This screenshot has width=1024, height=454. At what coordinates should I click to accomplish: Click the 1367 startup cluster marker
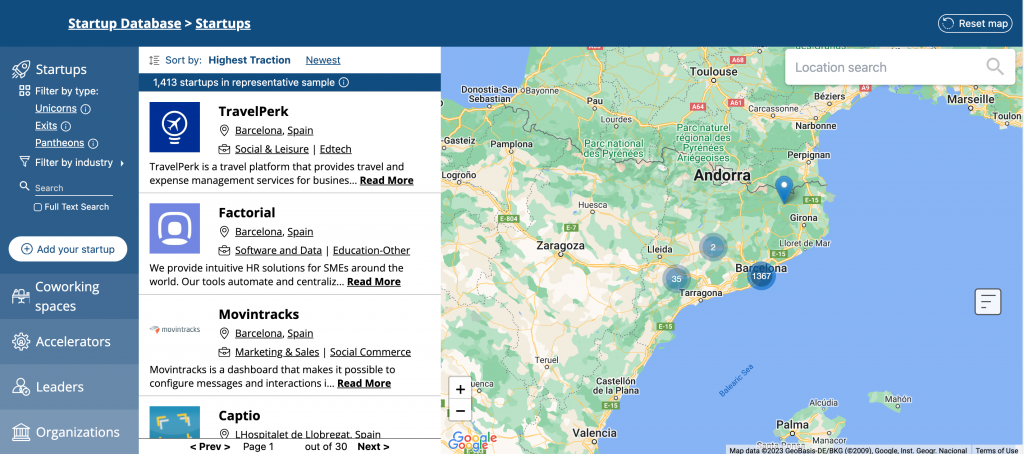click(x=761, y=276)
